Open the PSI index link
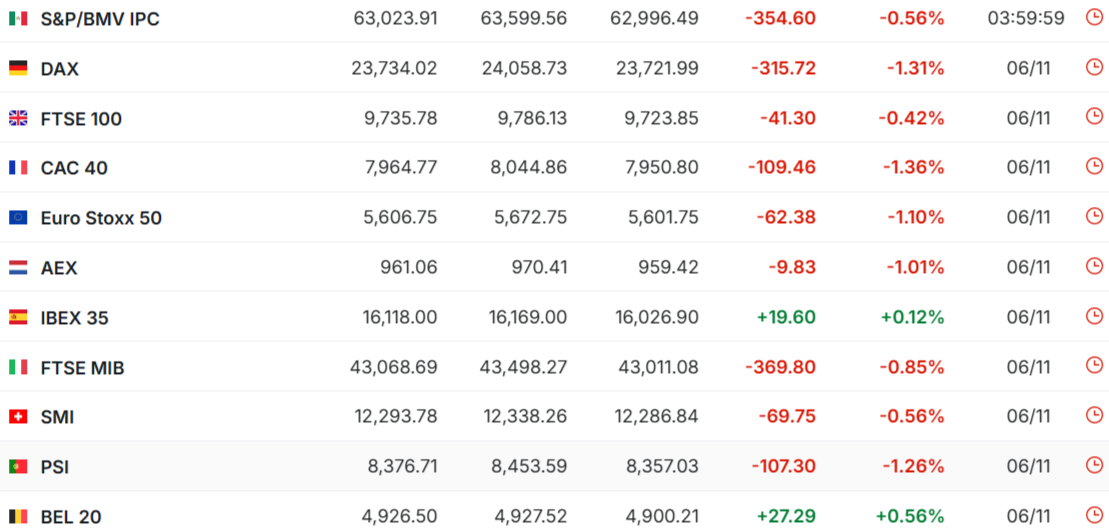The width and height of the screenshot is (1109, 532). click(x=55, y=467)
